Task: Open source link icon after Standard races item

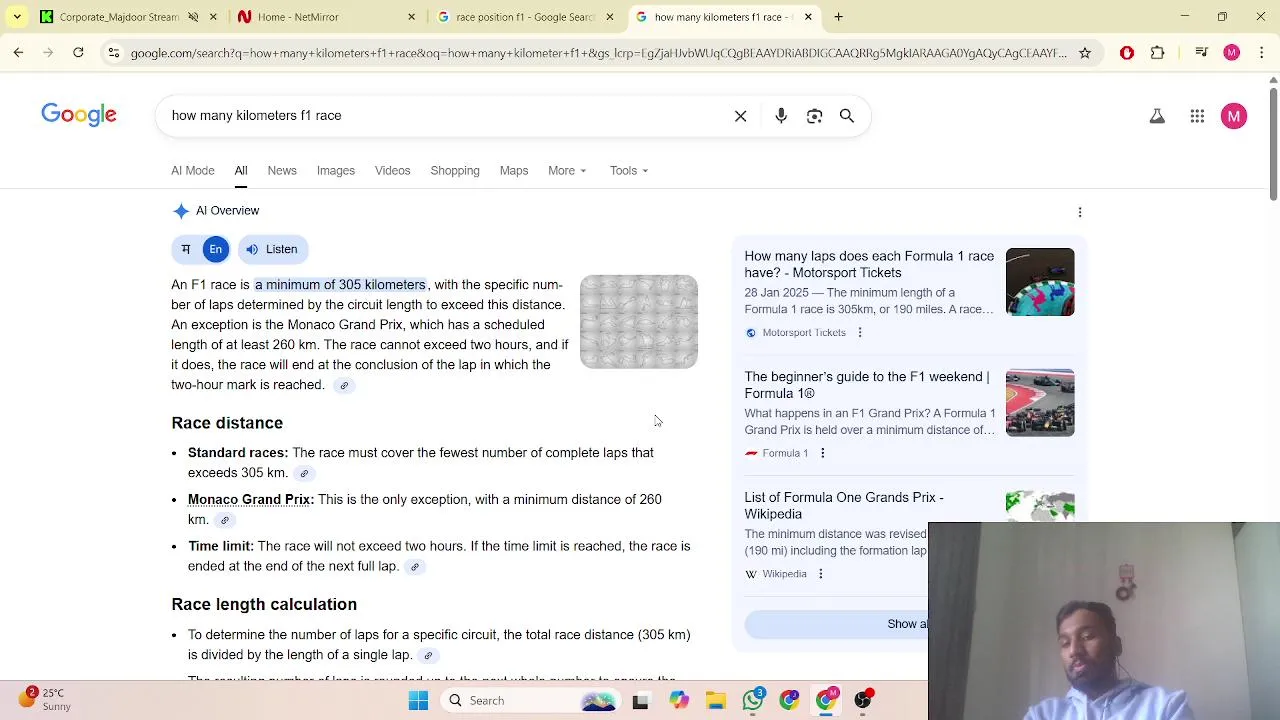Action: [304, 474]
